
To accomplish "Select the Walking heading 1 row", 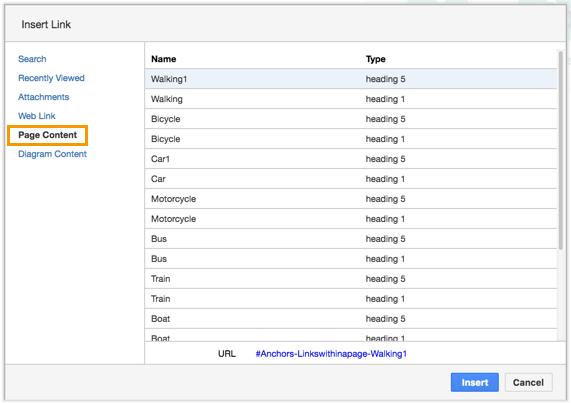I will pos(351,99).
